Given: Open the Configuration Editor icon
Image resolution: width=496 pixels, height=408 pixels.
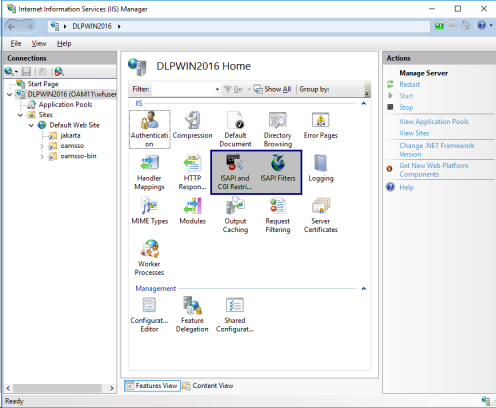Looking at the screenshot, I should point(149,315).
